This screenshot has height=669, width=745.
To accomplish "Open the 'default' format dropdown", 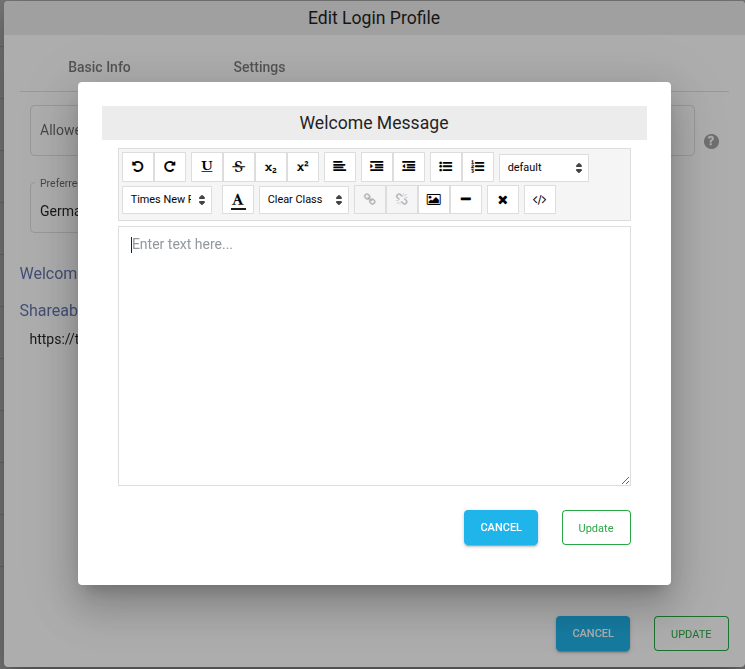I will point(544,167).
